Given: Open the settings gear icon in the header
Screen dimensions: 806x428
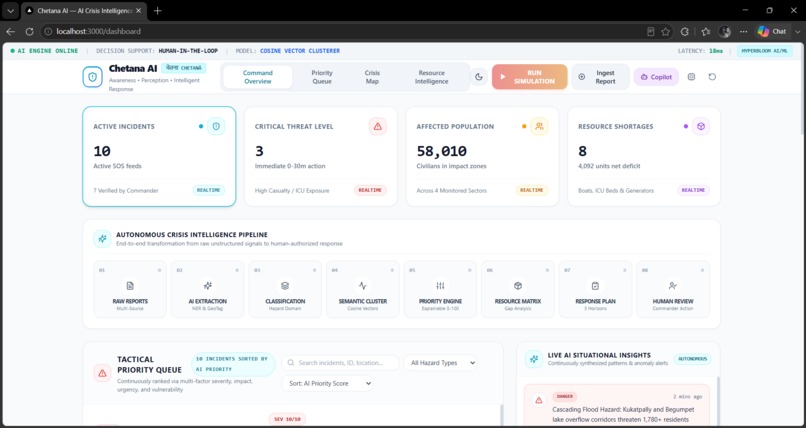Looking at the screenshot, I should pos(691,77).
